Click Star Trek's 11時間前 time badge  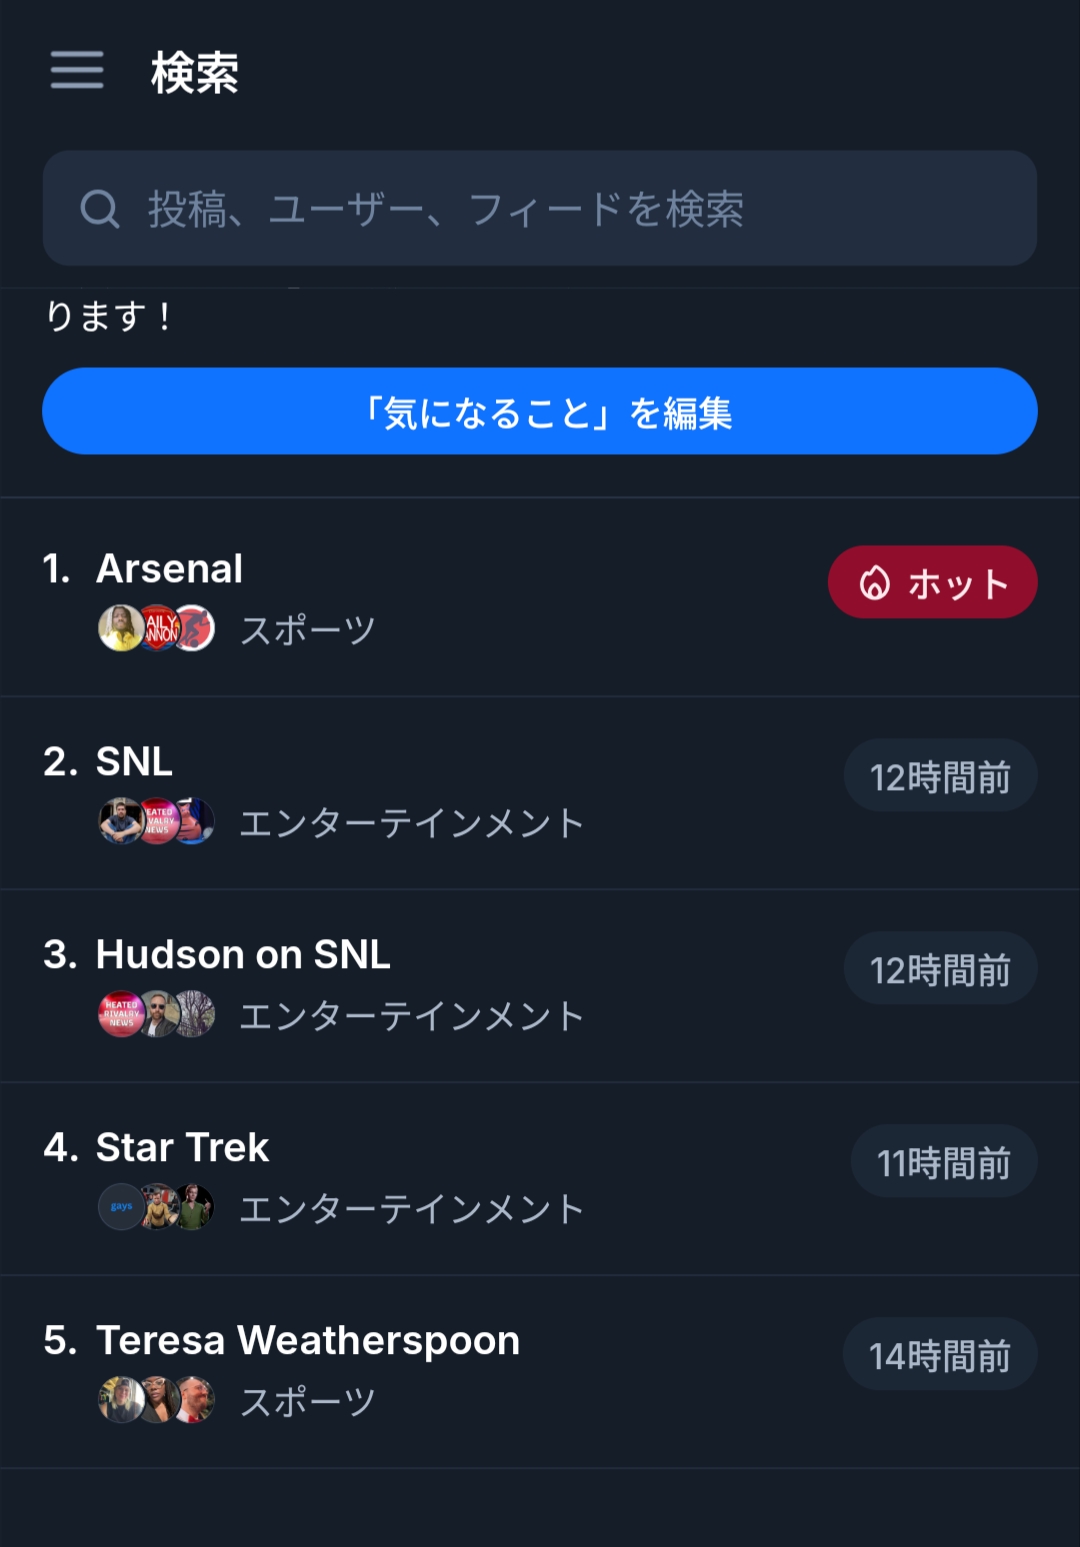(943, 1162)
